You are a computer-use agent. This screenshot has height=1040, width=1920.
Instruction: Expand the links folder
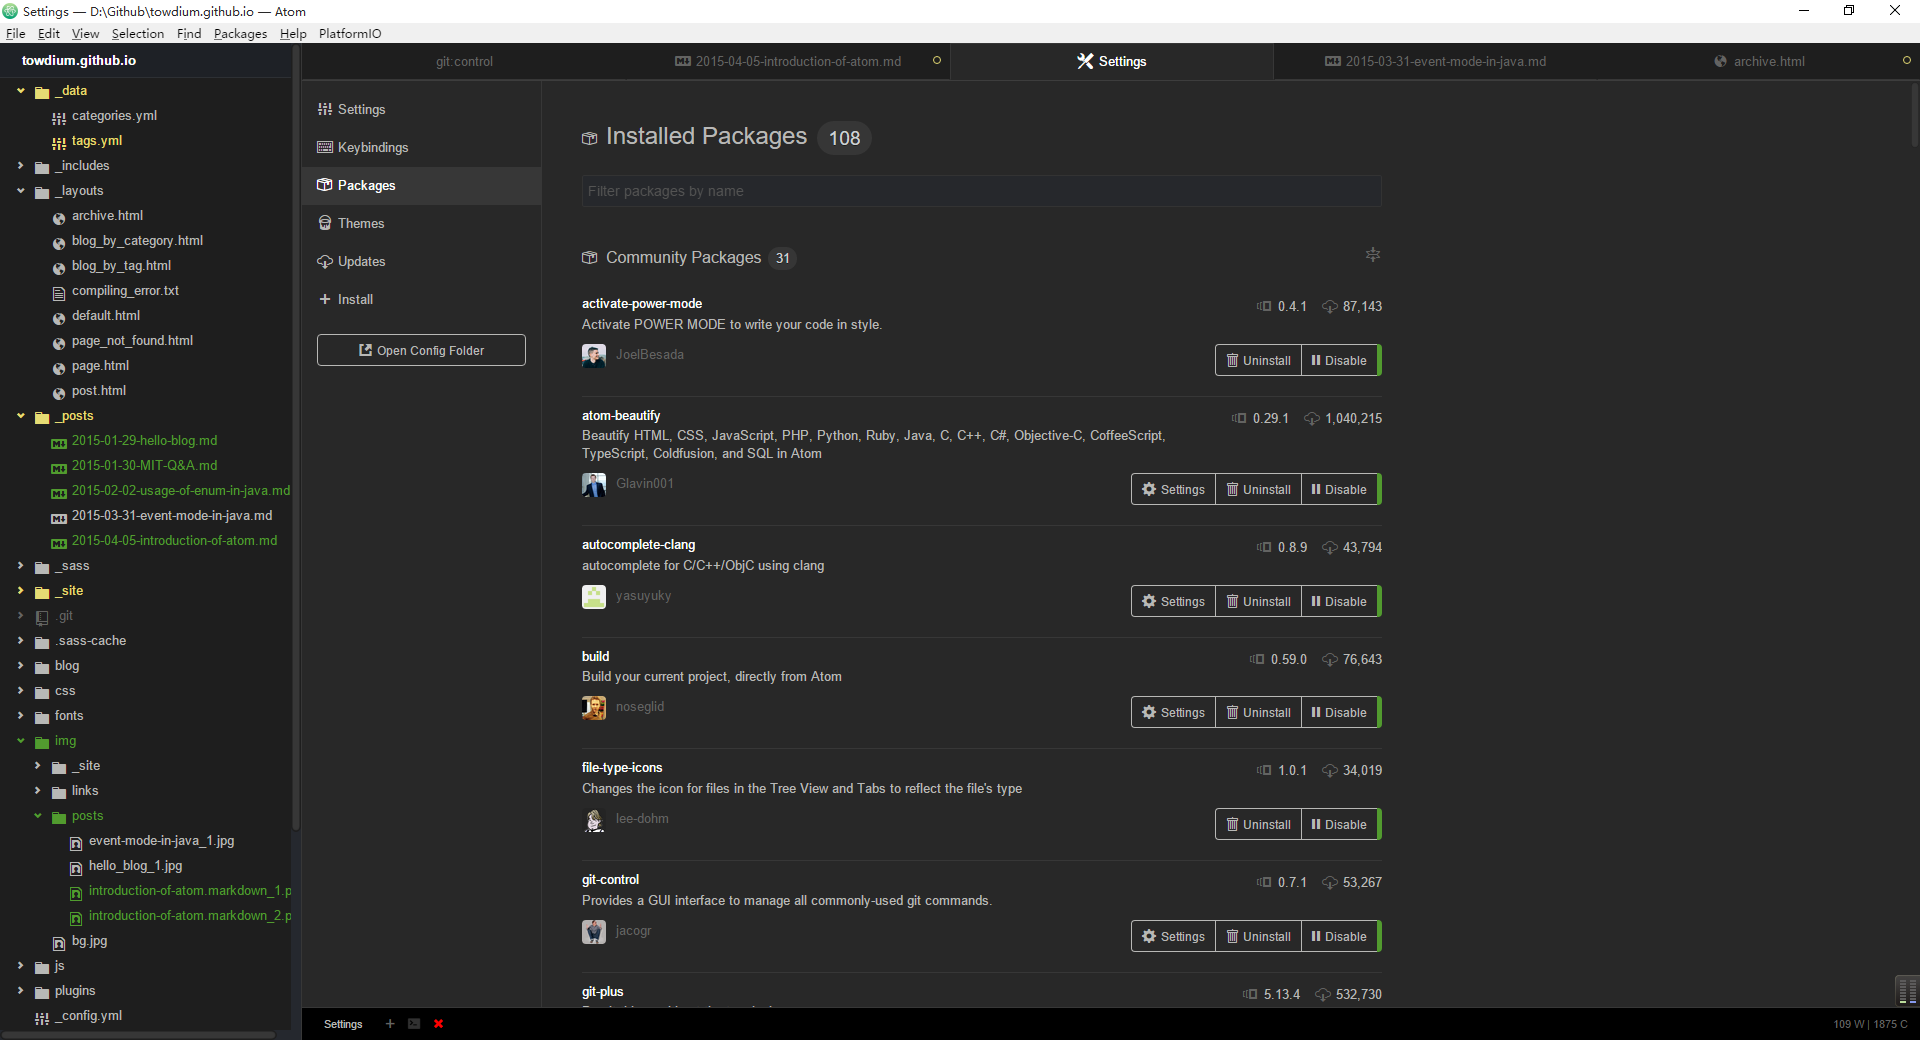pos(38,791)
